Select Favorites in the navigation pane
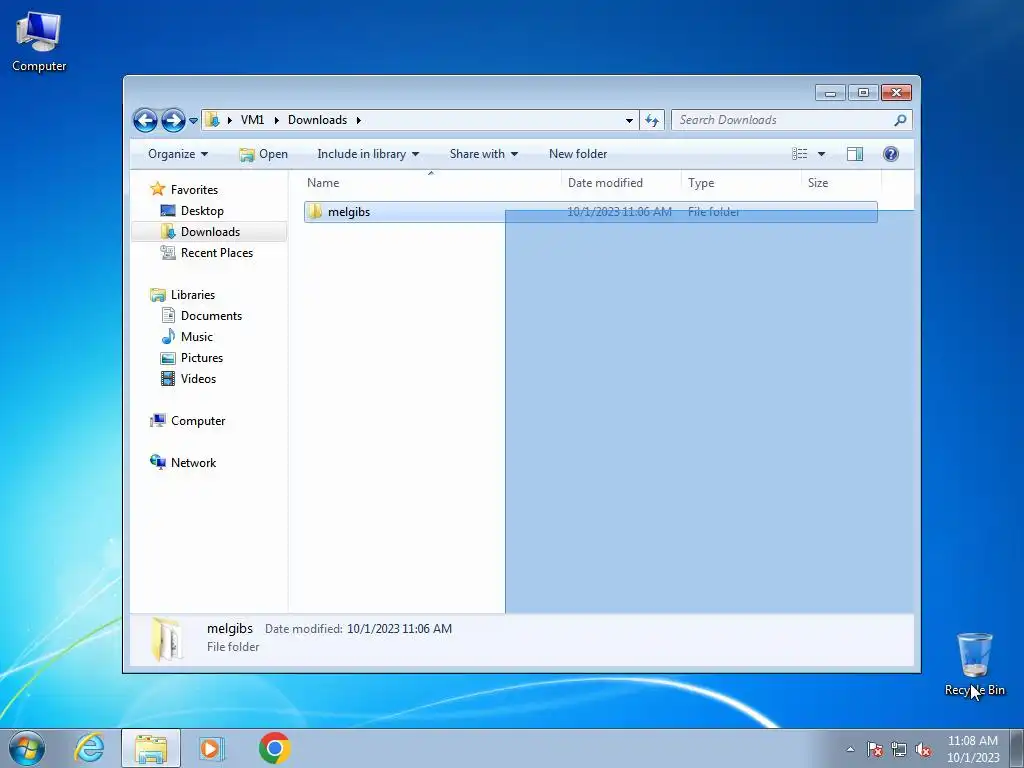 195,189
